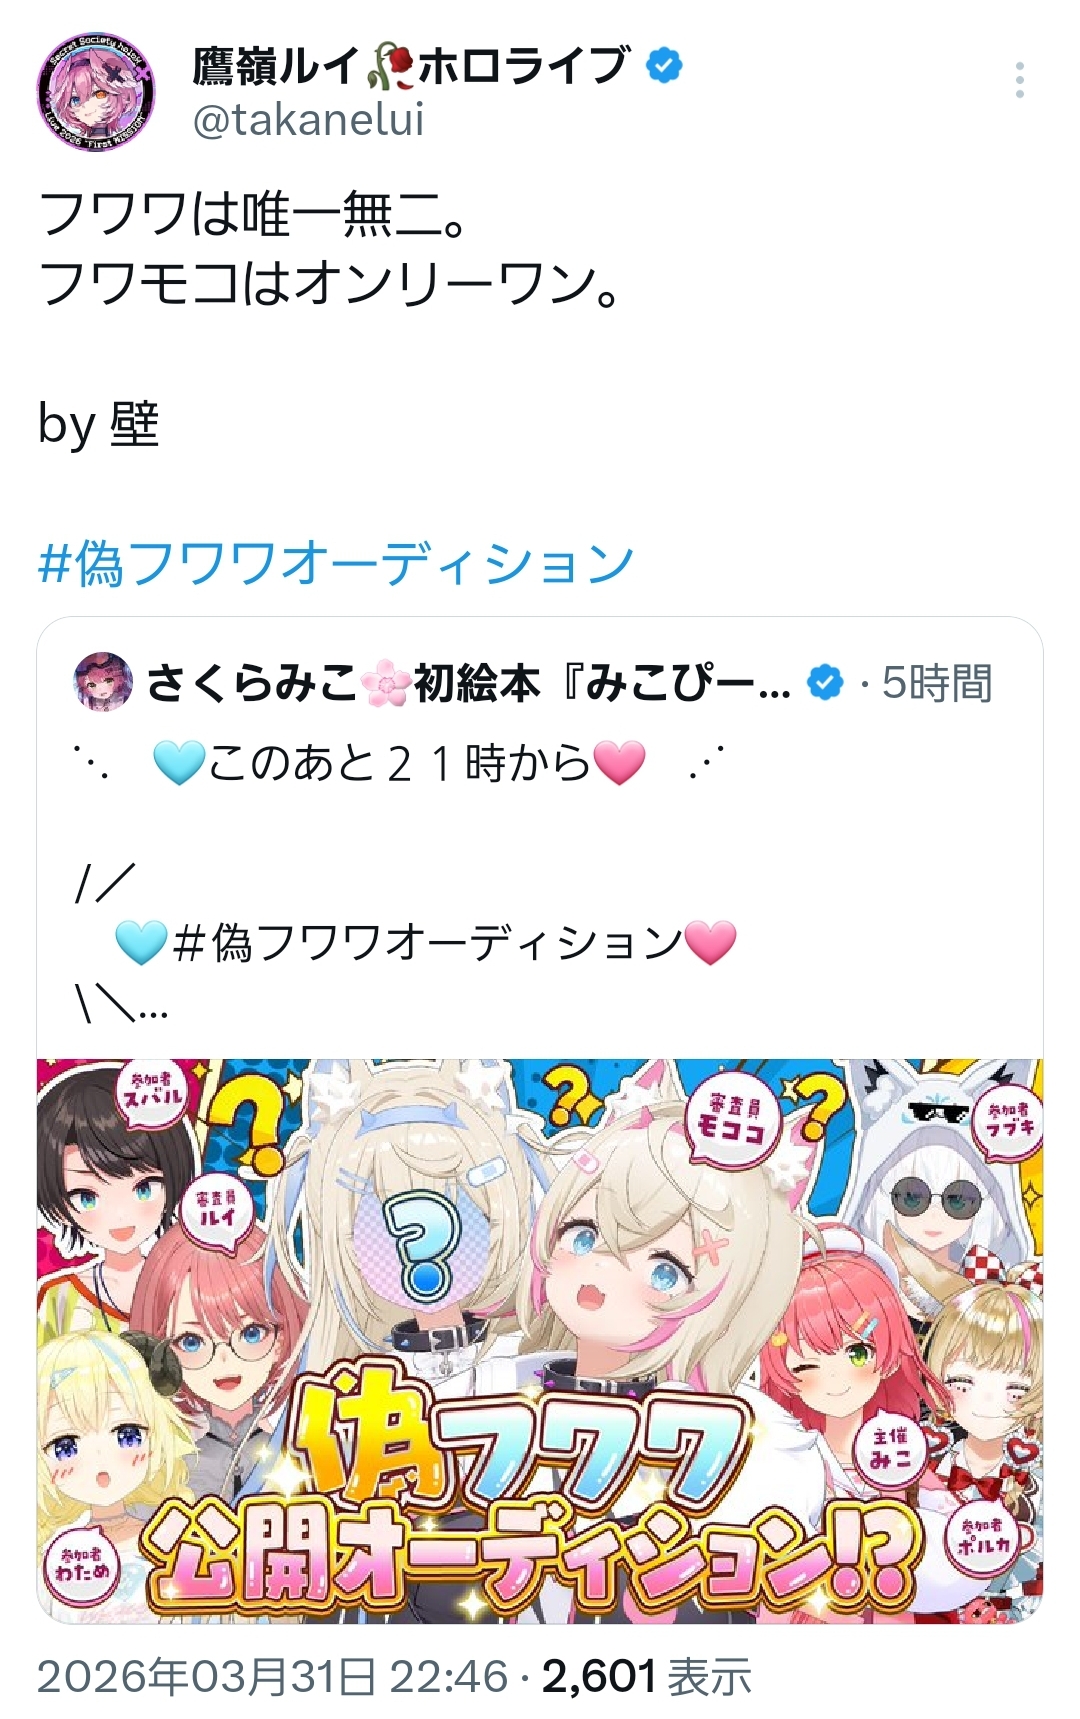Open the quoted tweet's 5時間 timestamp

pyautogui.click(x=937, y=683)
